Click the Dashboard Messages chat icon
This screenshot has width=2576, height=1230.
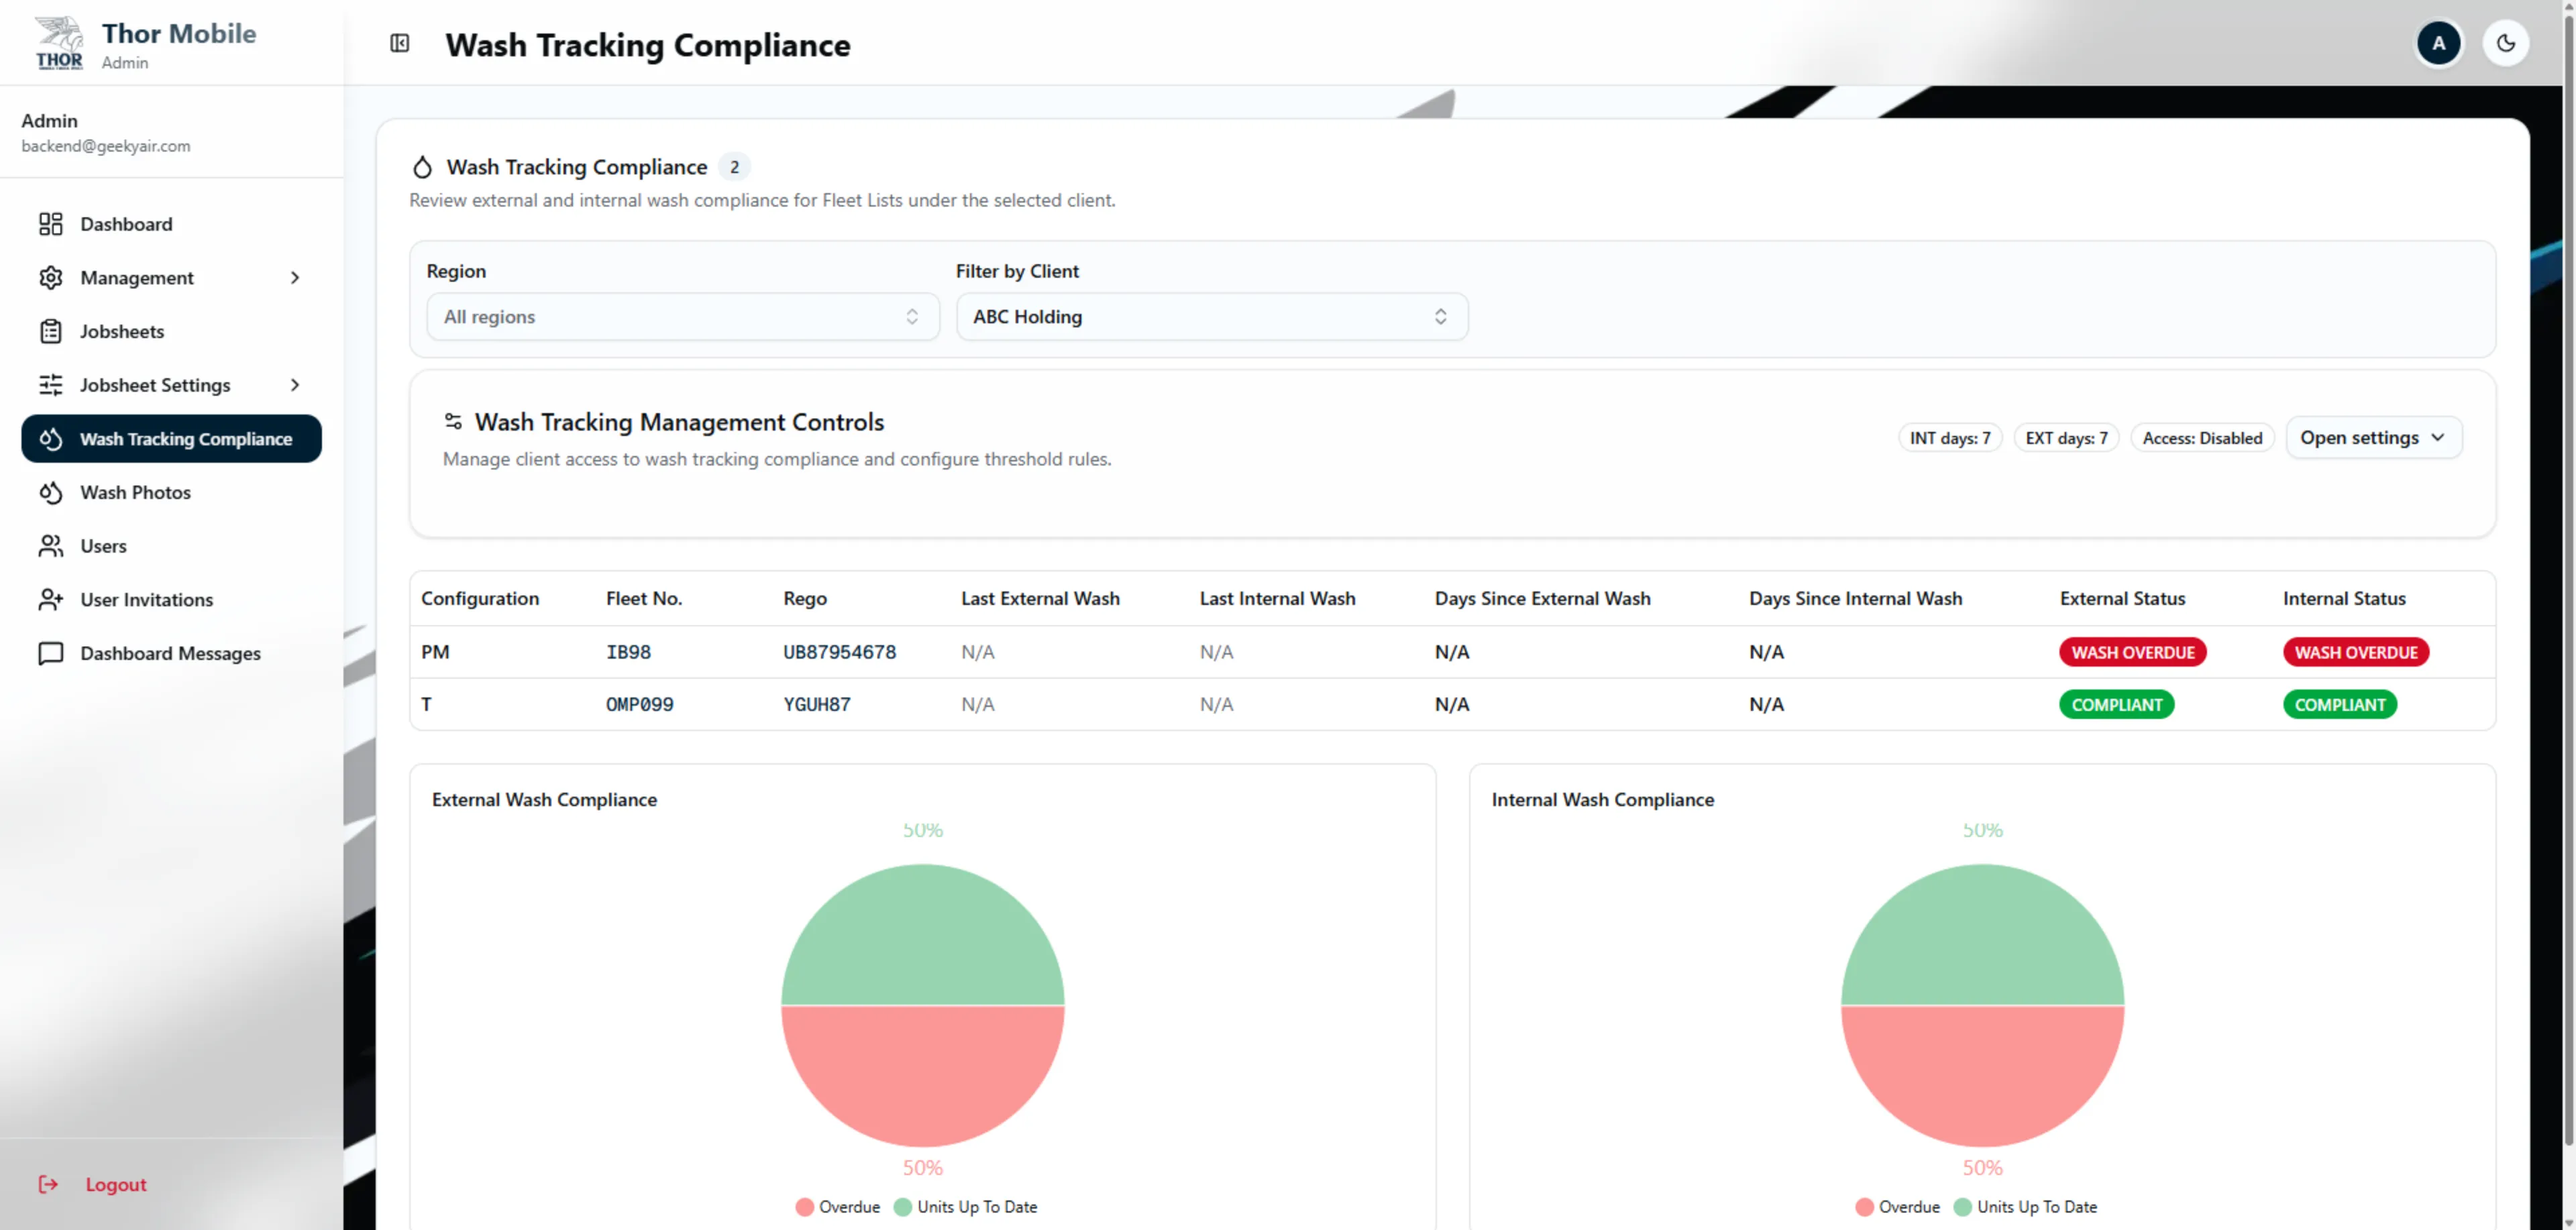point(51,653)
